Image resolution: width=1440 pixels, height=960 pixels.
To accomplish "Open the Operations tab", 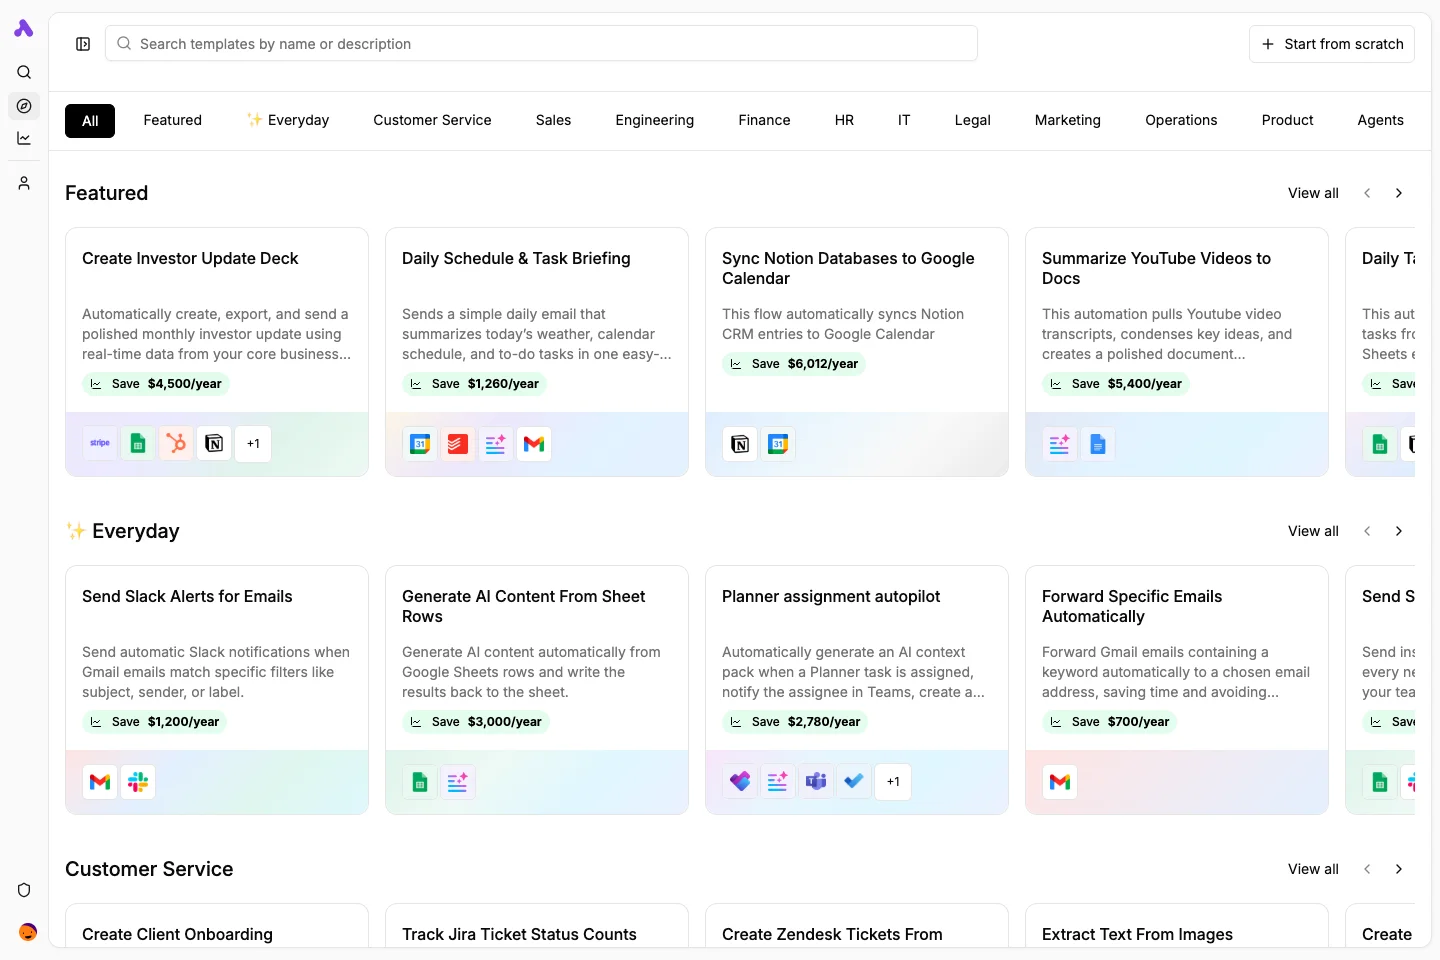I will pos(1181,120).
